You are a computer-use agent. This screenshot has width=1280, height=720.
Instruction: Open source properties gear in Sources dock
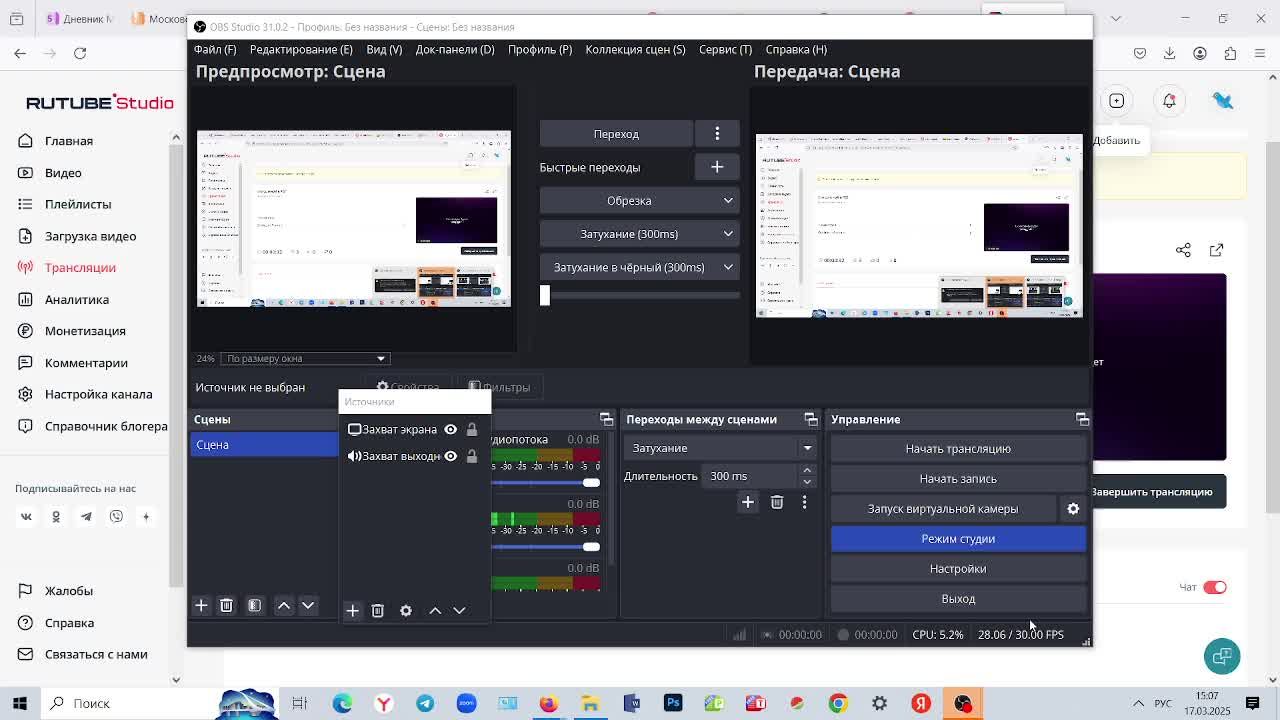click(x=405, y=610)
